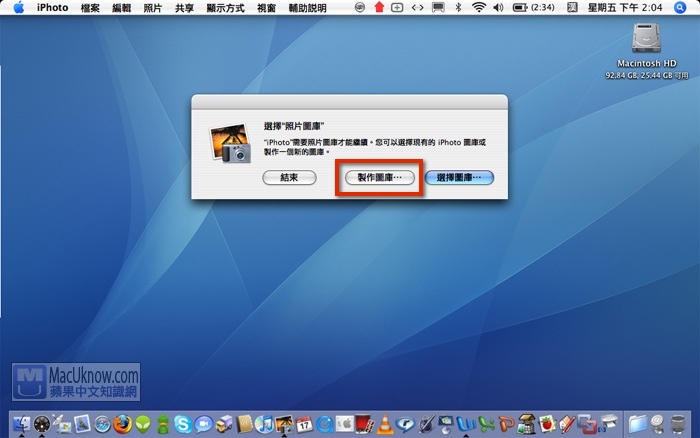Open the iPhoto application menu
The image size is (700, 438).
click(x=52, y=7)
